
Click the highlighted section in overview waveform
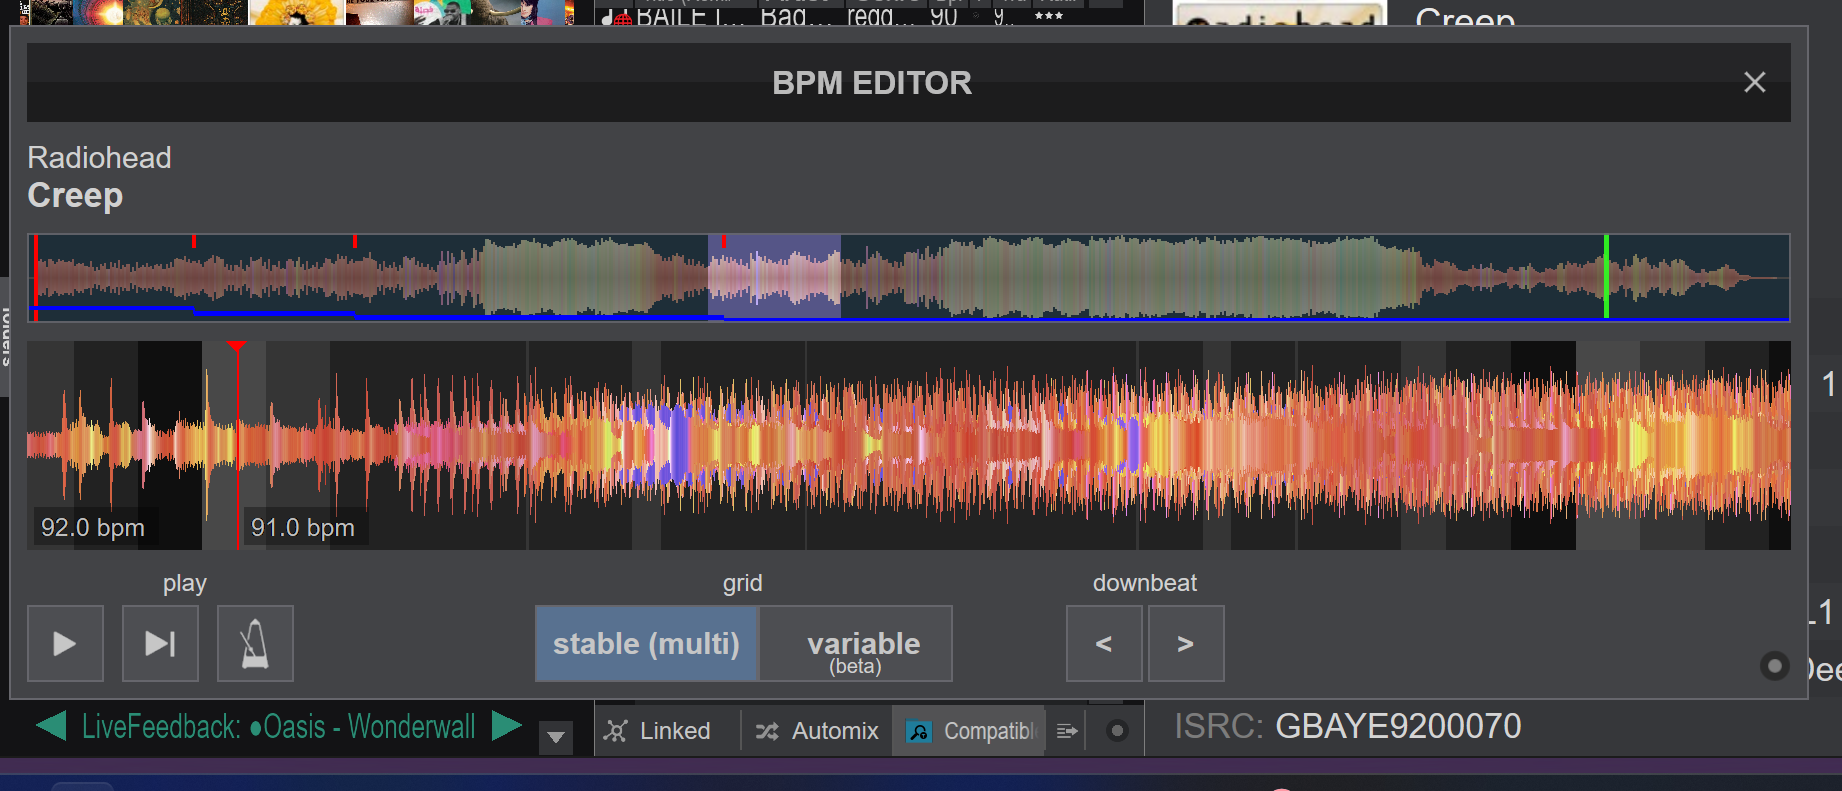click(x=774, y=277)
